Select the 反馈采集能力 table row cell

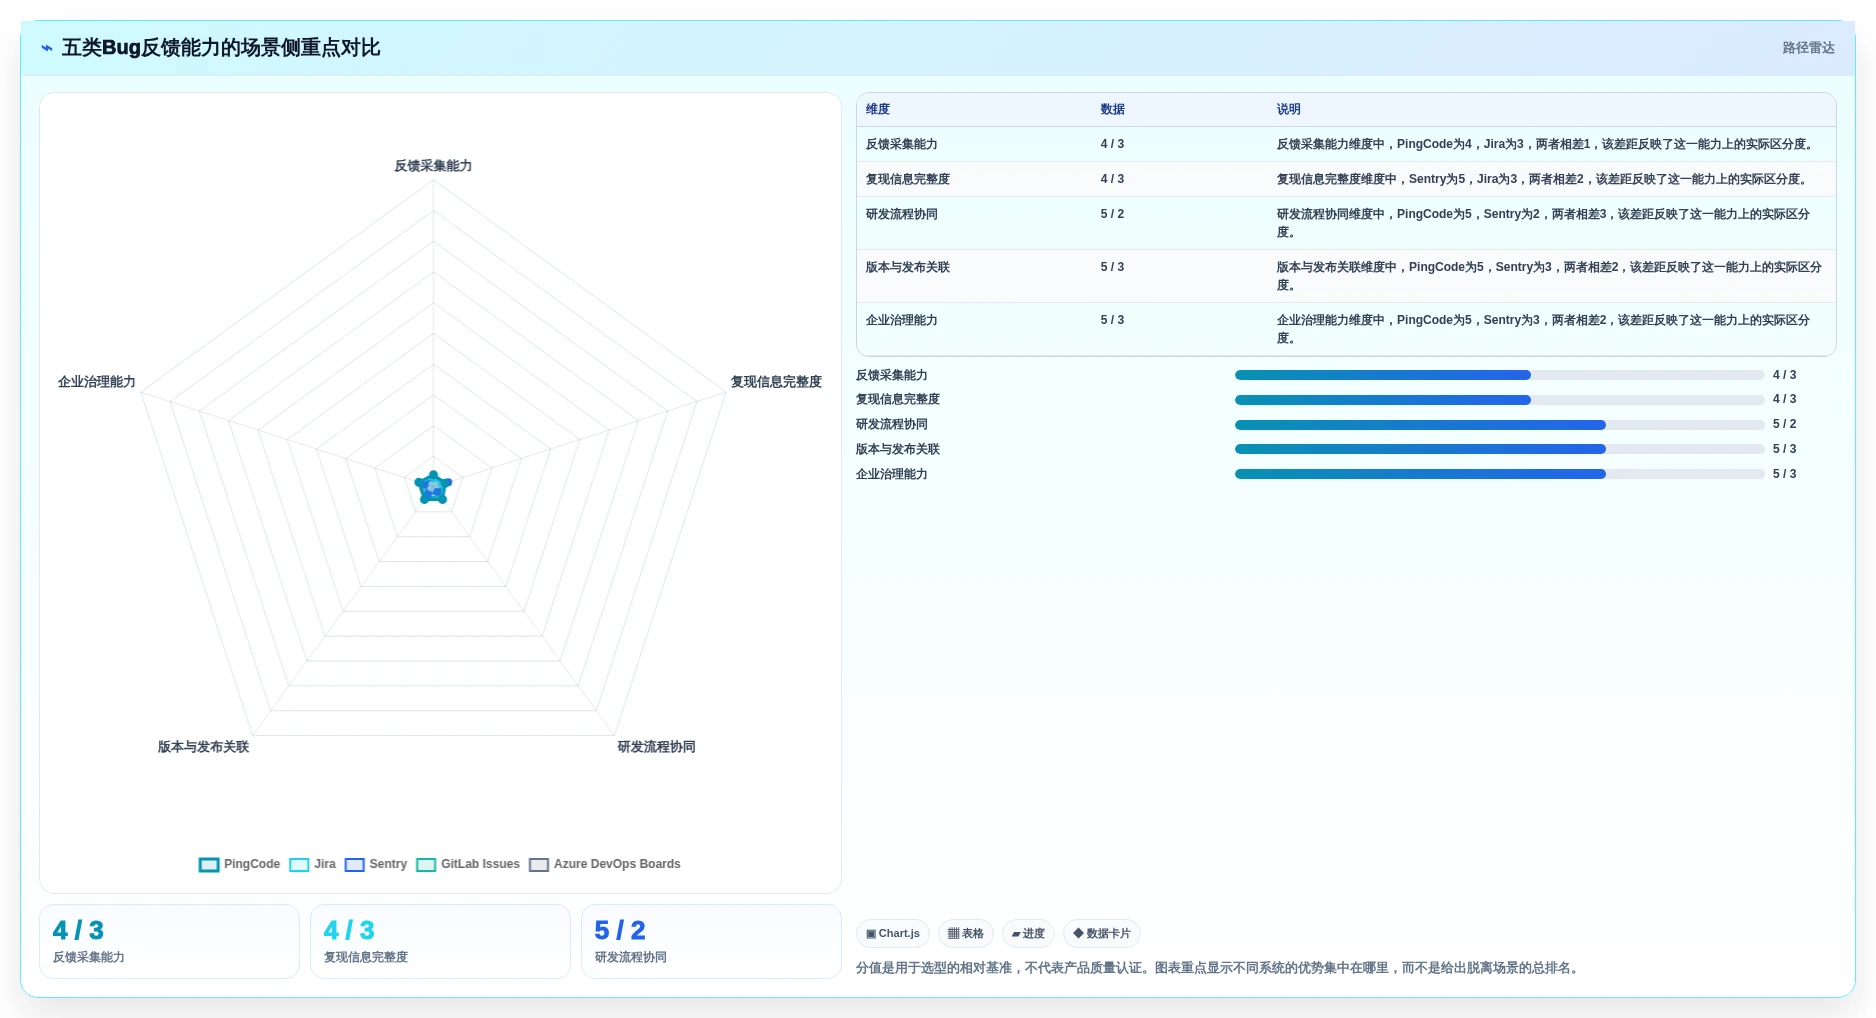[x=902, y=145]
